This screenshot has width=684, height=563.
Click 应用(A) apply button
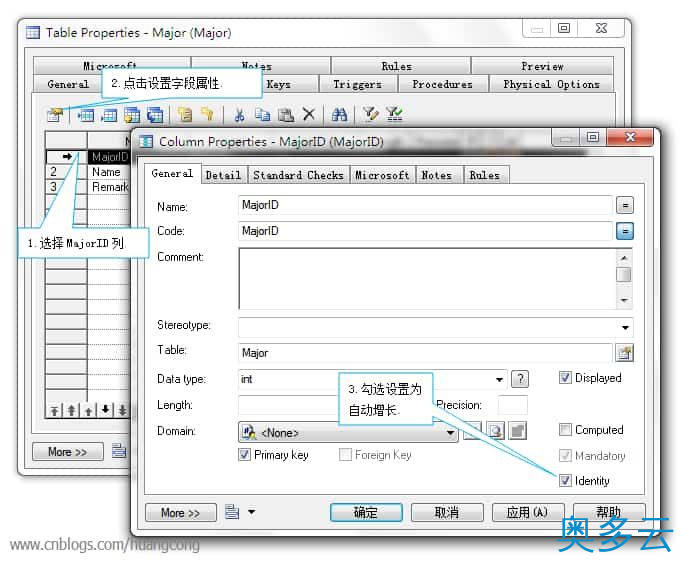click(527, 512)
